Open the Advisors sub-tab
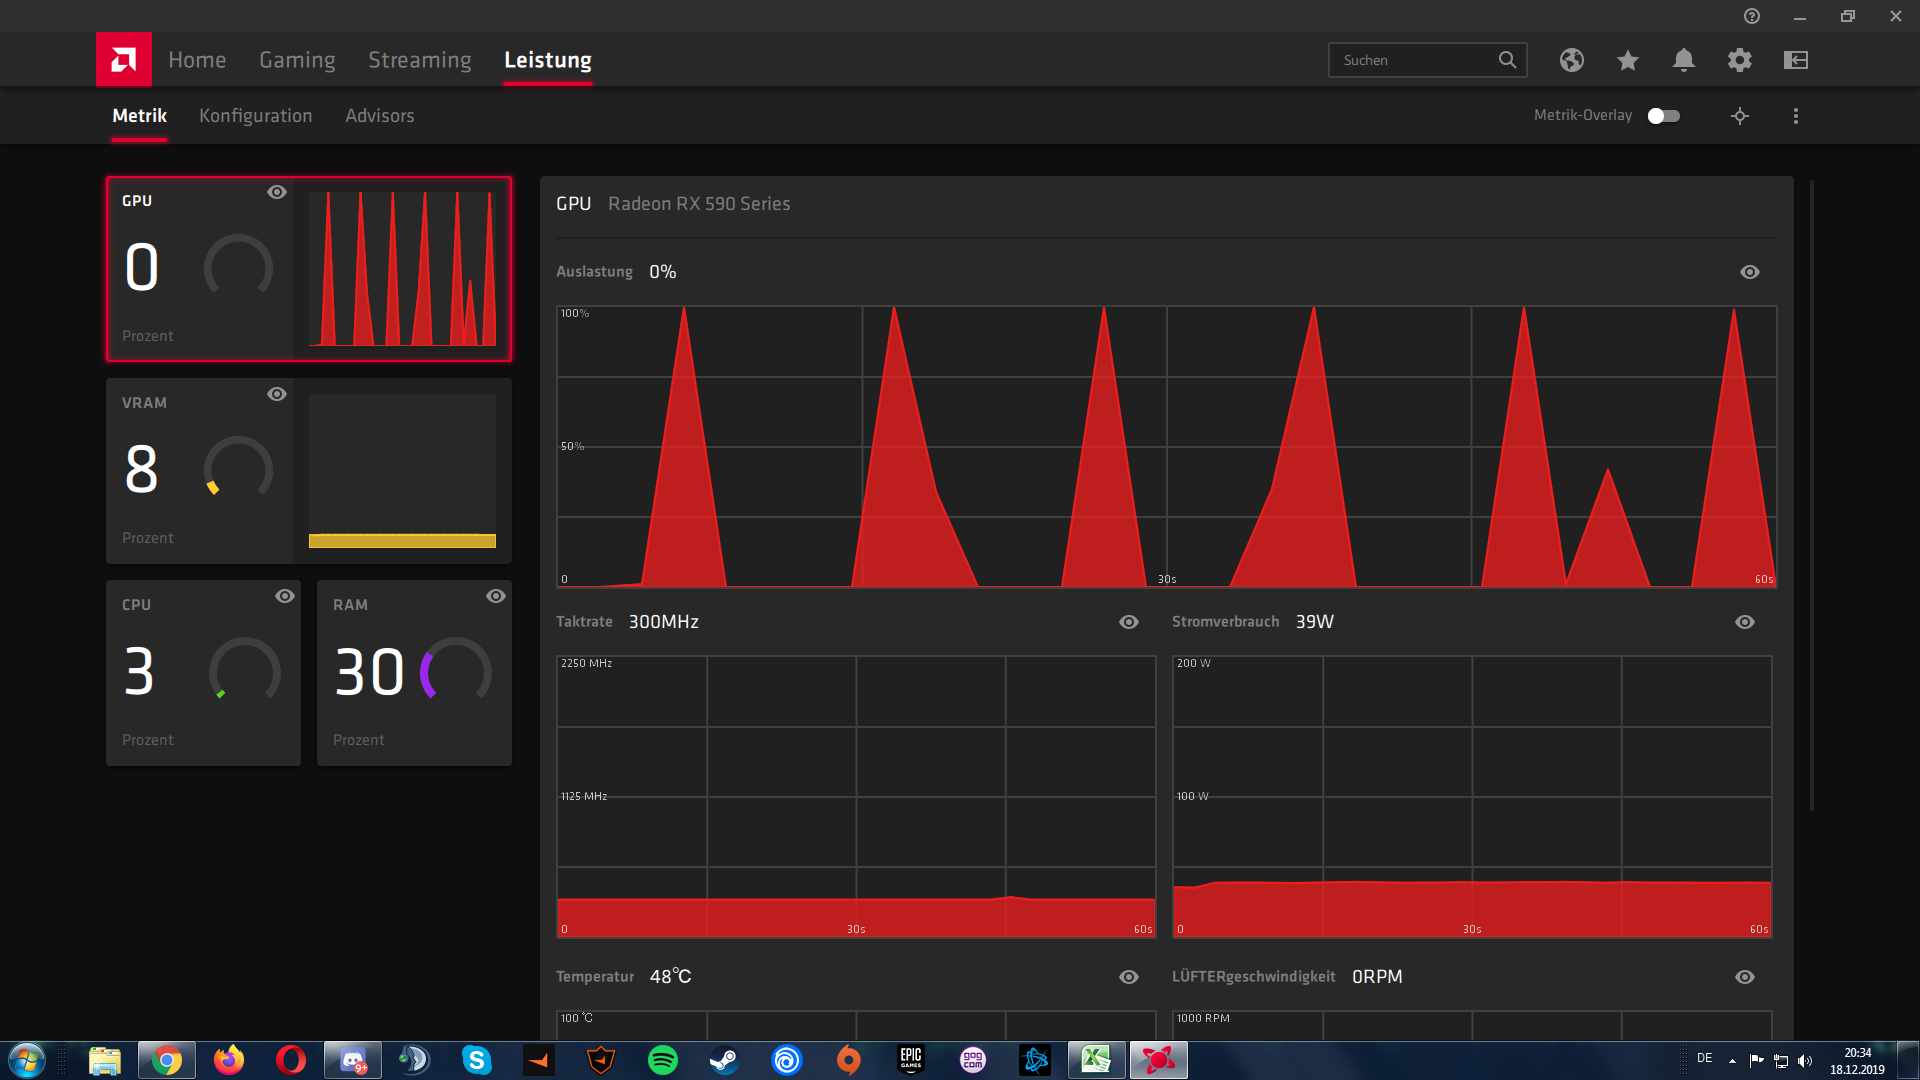Image resolution: width=1920 pixels, height=1080 pixels. 379,116
